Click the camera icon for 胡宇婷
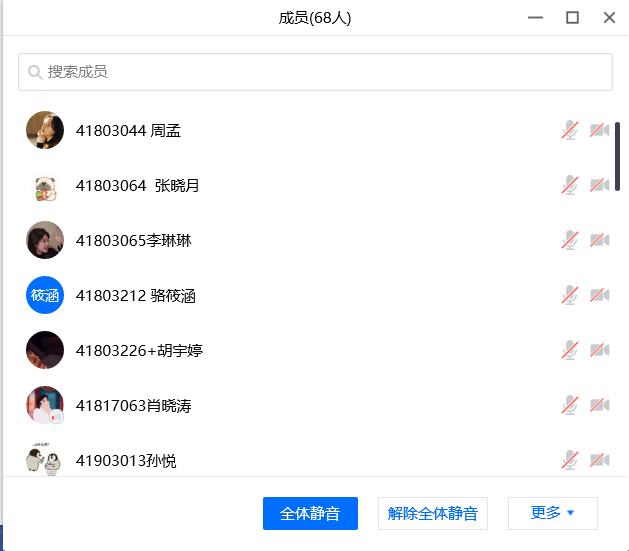 coord(599,350)
